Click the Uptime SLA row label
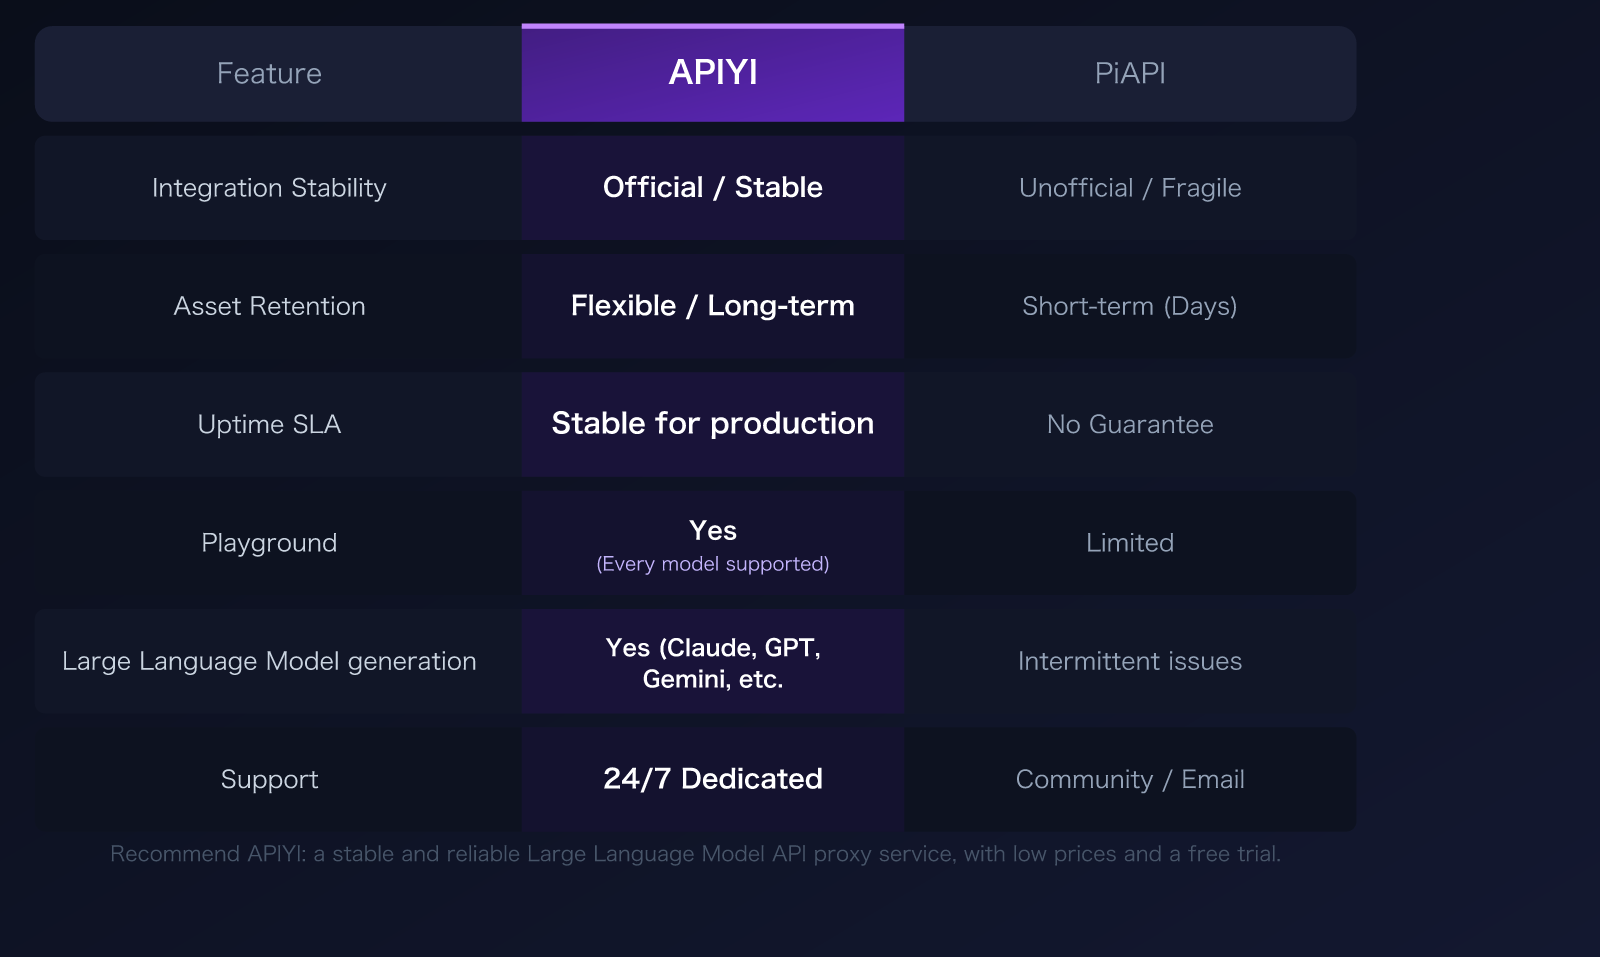The height and width of the screenshot is (957, 1600). (269, 424)
